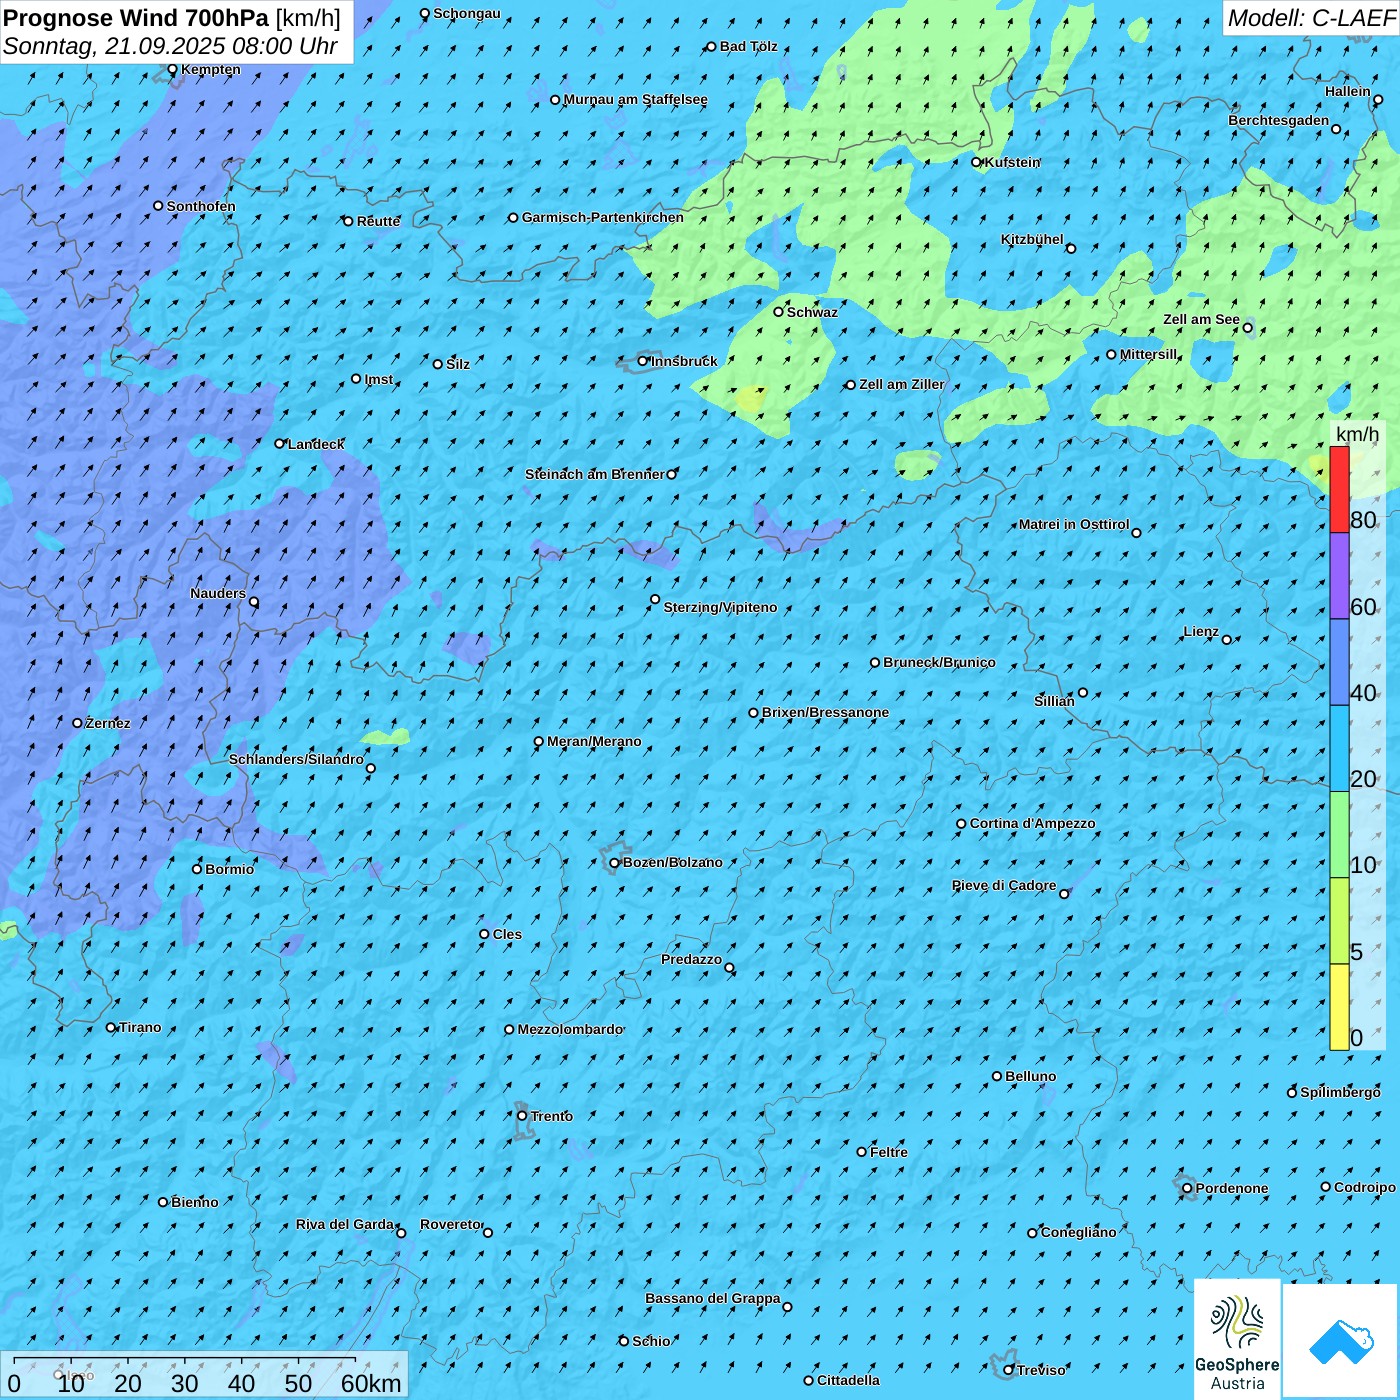Click the Cittadella label

coord(849,1380)
